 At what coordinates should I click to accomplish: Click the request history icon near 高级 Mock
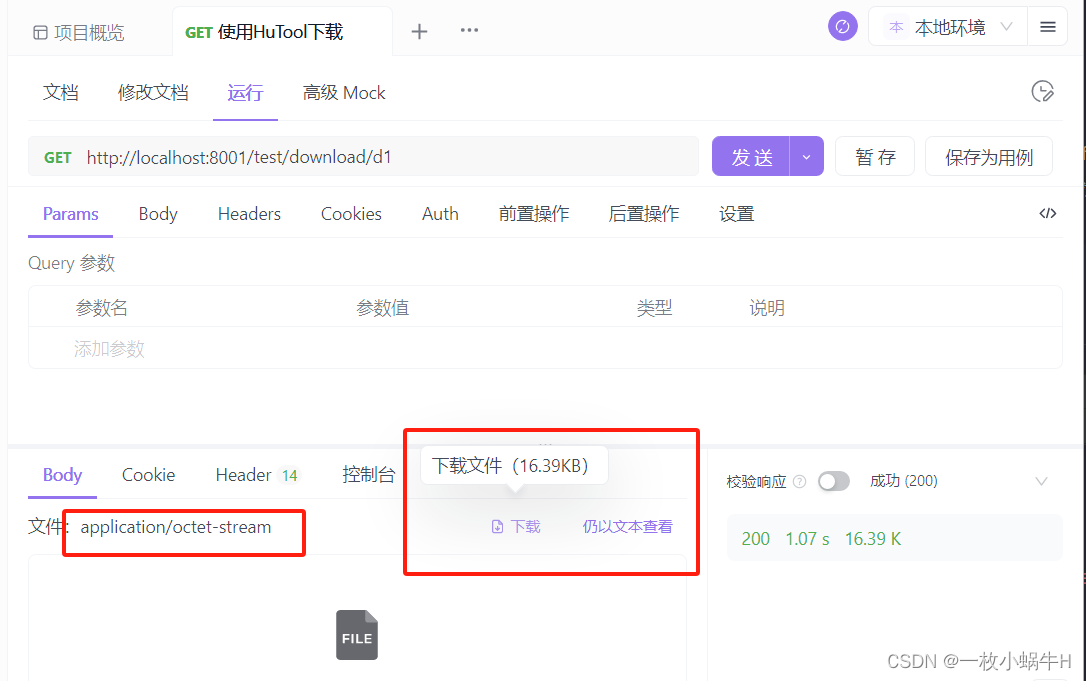[1042, 91]
